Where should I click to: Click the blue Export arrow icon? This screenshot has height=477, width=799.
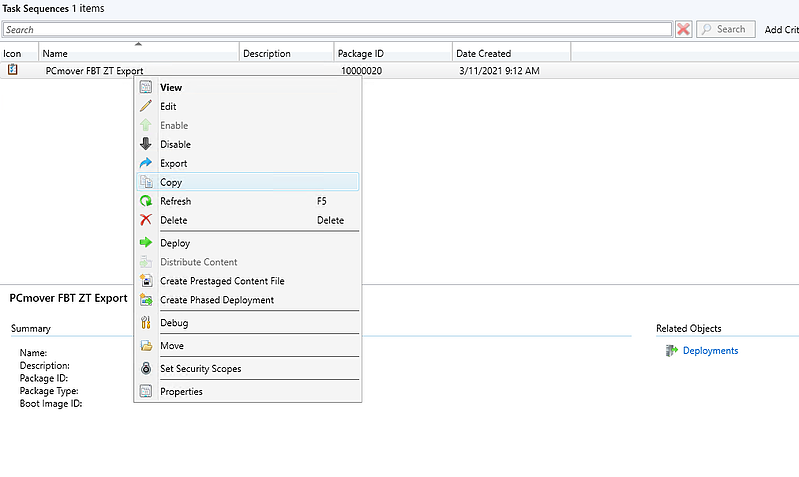point(146,163)
